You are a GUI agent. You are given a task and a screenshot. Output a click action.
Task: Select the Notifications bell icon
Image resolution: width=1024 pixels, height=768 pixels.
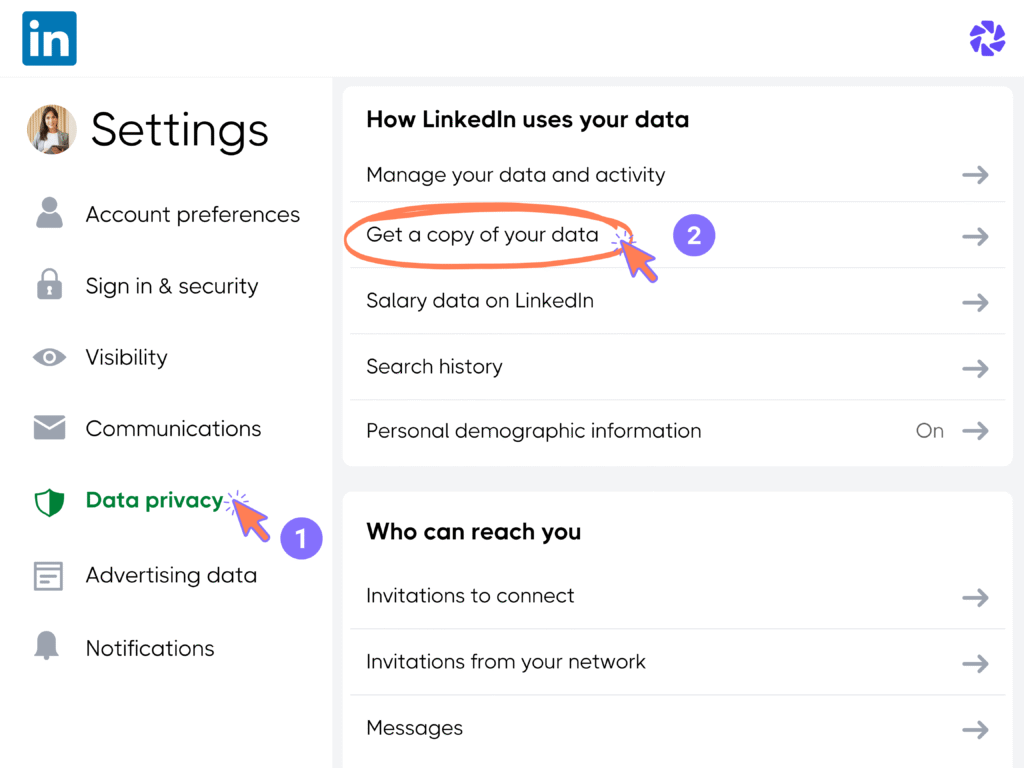[48, 647]
